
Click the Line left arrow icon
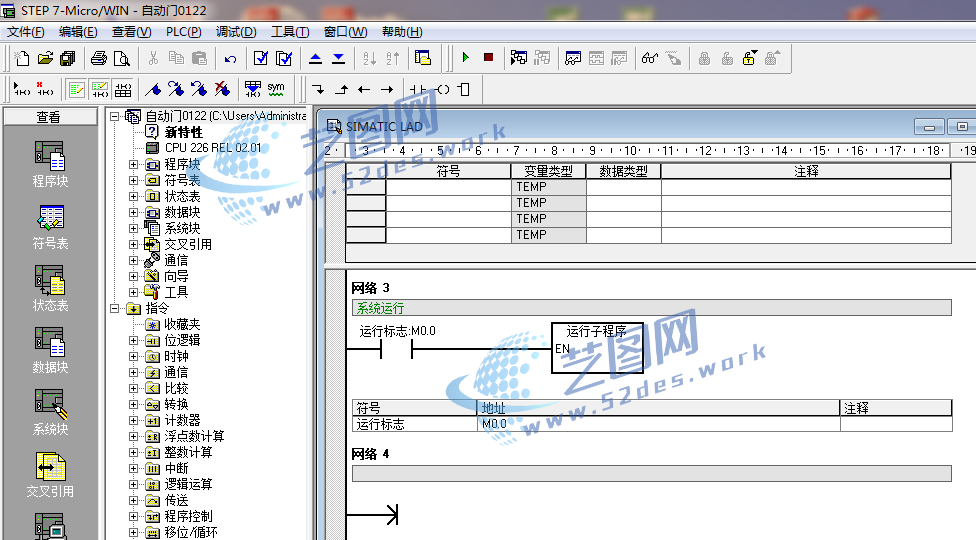tap(364, 90)
